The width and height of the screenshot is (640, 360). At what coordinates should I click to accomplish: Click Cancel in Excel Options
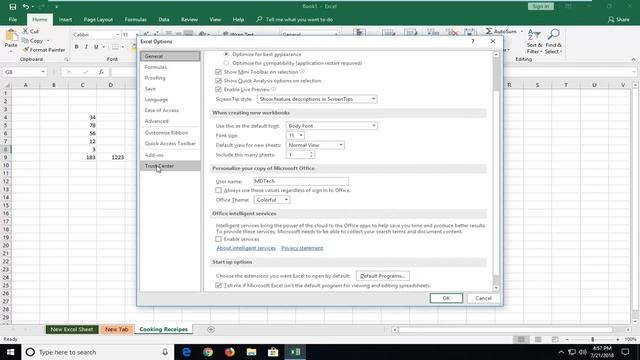click(x=483, y=298)
